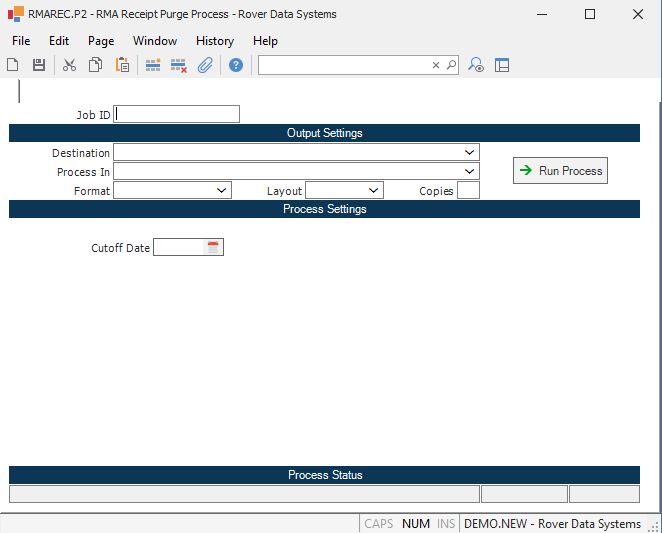The width and height of the screenshot is (662, 533).
Task: Open the File menu
Action: [21, 41]
